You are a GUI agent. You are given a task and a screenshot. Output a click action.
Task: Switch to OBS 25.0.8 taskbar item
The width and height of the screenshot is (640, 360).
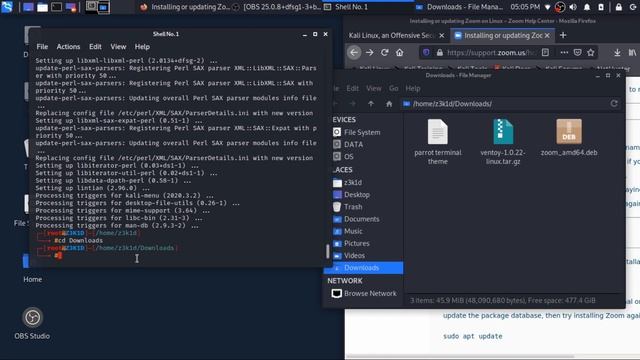(x=277, y=7)
